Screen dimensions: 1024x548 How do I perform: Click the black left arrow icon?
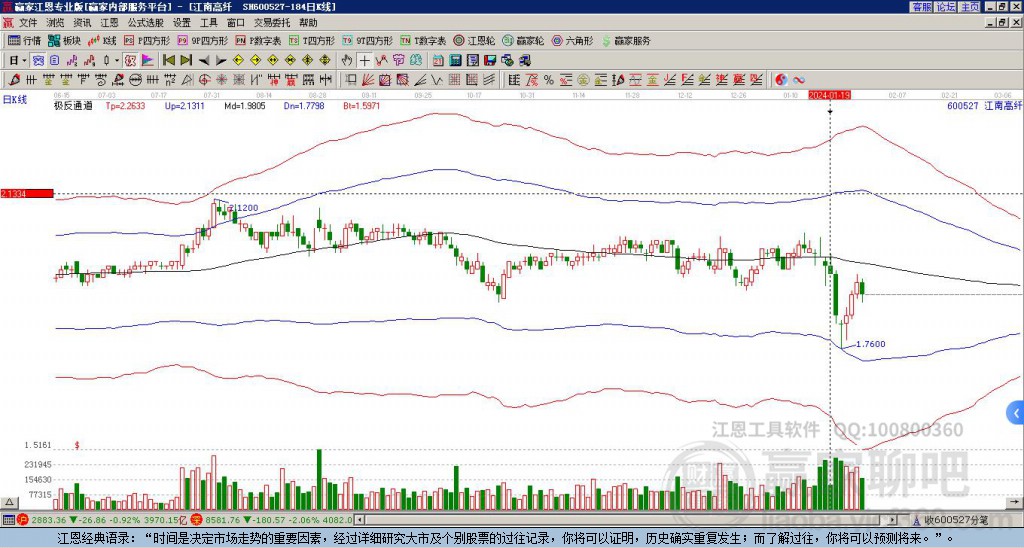pyautogui.click(x=204, y=60)
